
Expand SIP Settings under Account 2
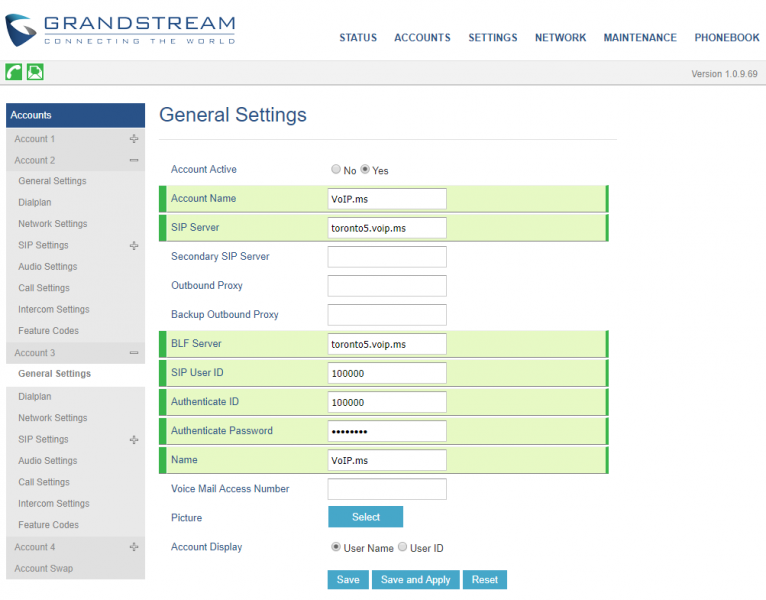point(134,245)
